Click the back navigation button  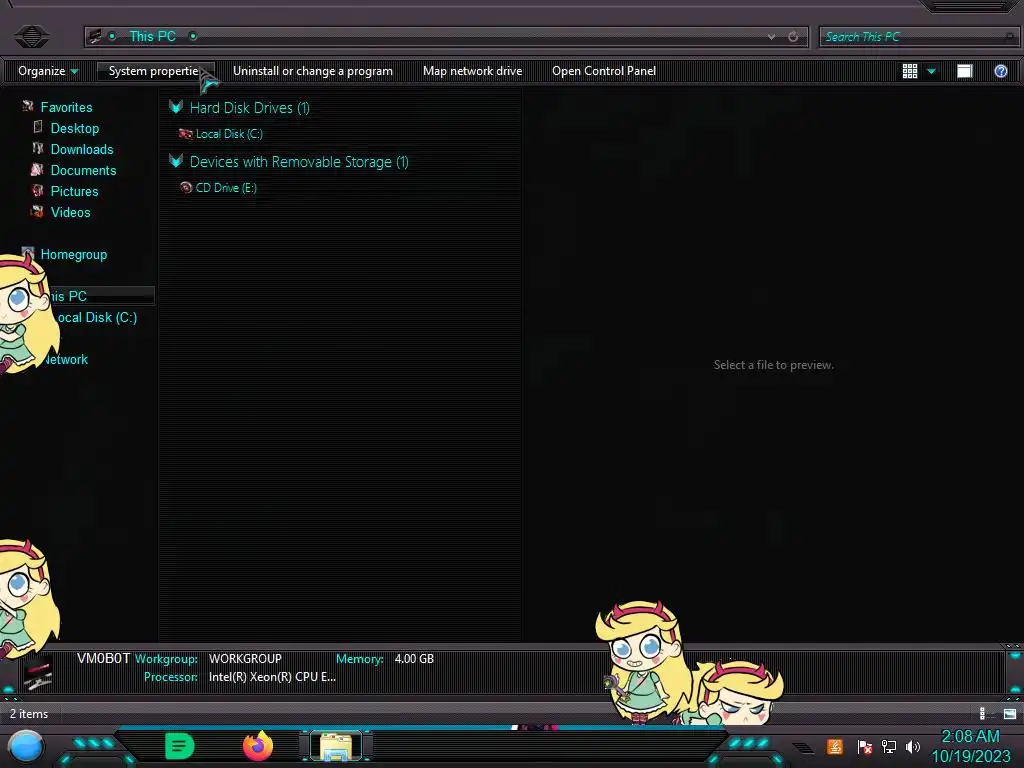(31, 36)
